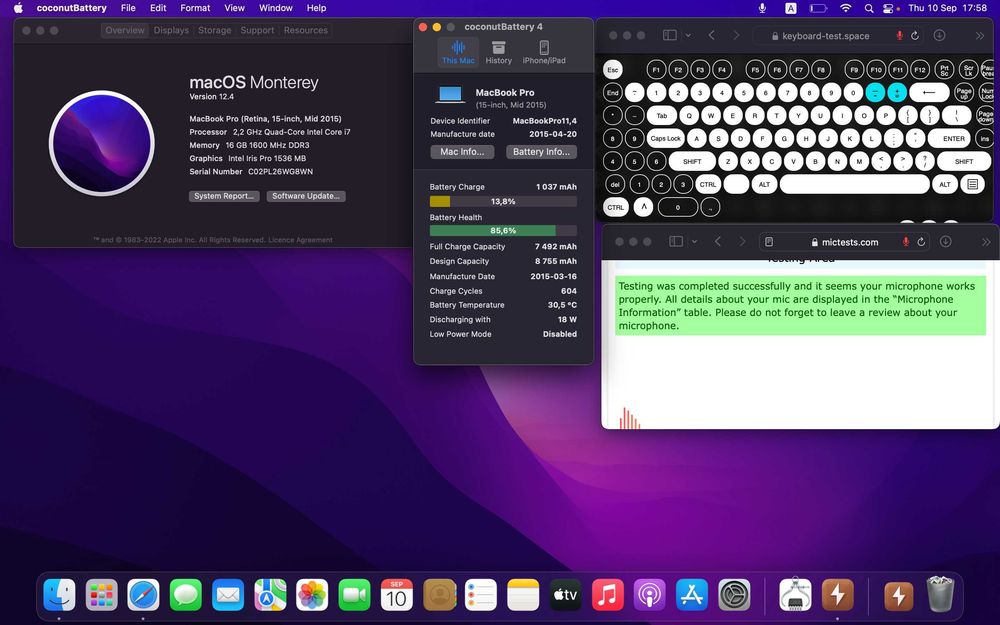Open Podcasts app in the Dock
The image size is (1000, 625).
click(649, 595)
